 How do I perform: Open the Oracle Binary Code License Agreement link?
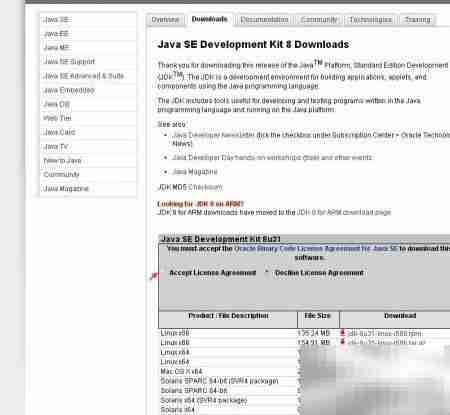[316, 249]
